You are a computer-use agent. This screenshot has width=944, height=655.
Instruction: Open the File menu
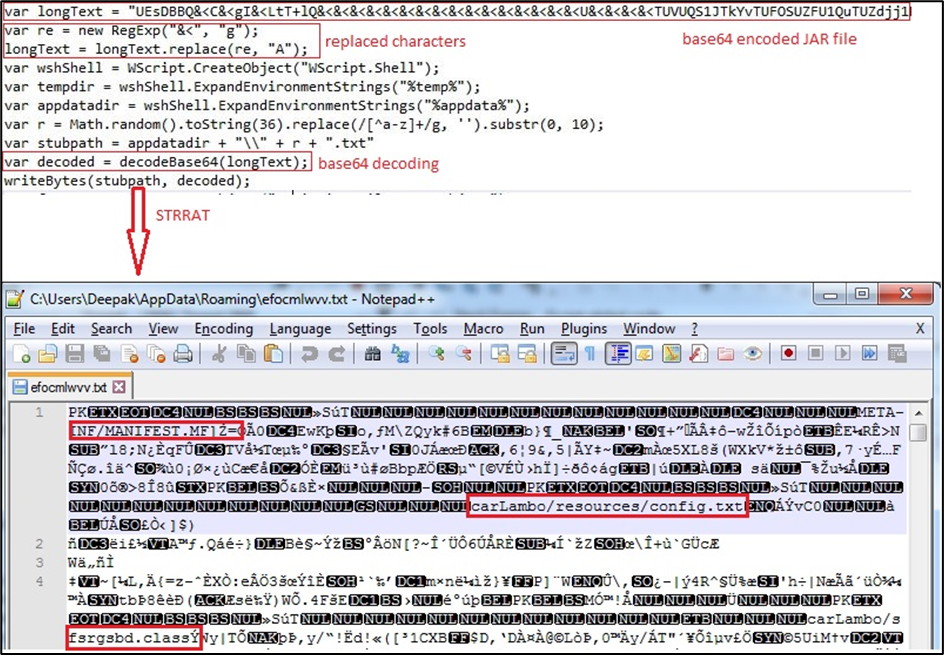click(x=24, y=329)
